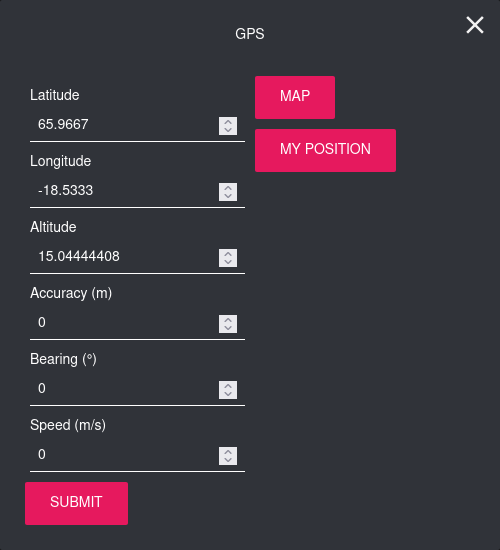Edit the Altitude field value
This screenshot has width=500, height=550.
tap(137, 256)
